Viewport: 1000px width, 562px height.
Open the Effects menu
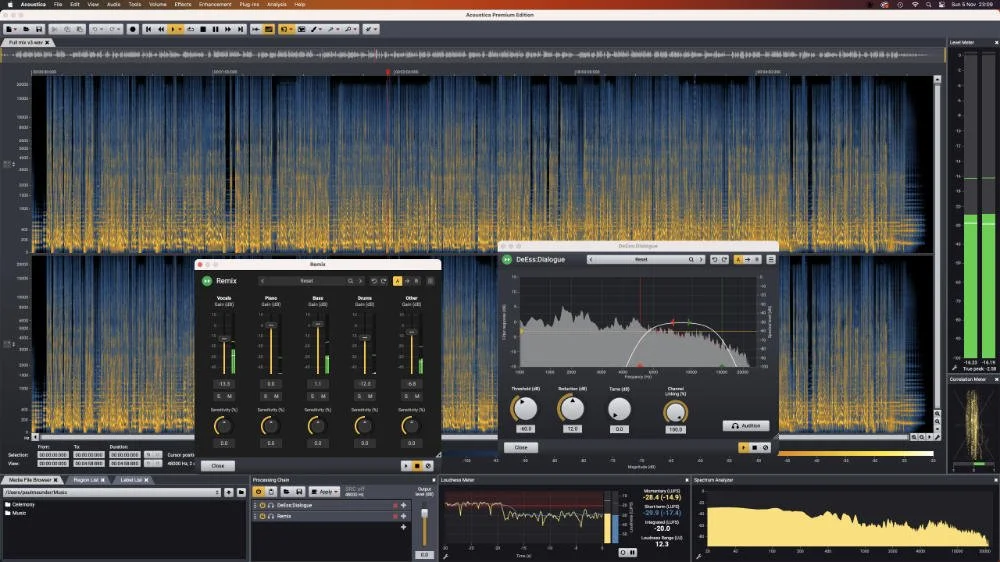(x=182, y=4)
